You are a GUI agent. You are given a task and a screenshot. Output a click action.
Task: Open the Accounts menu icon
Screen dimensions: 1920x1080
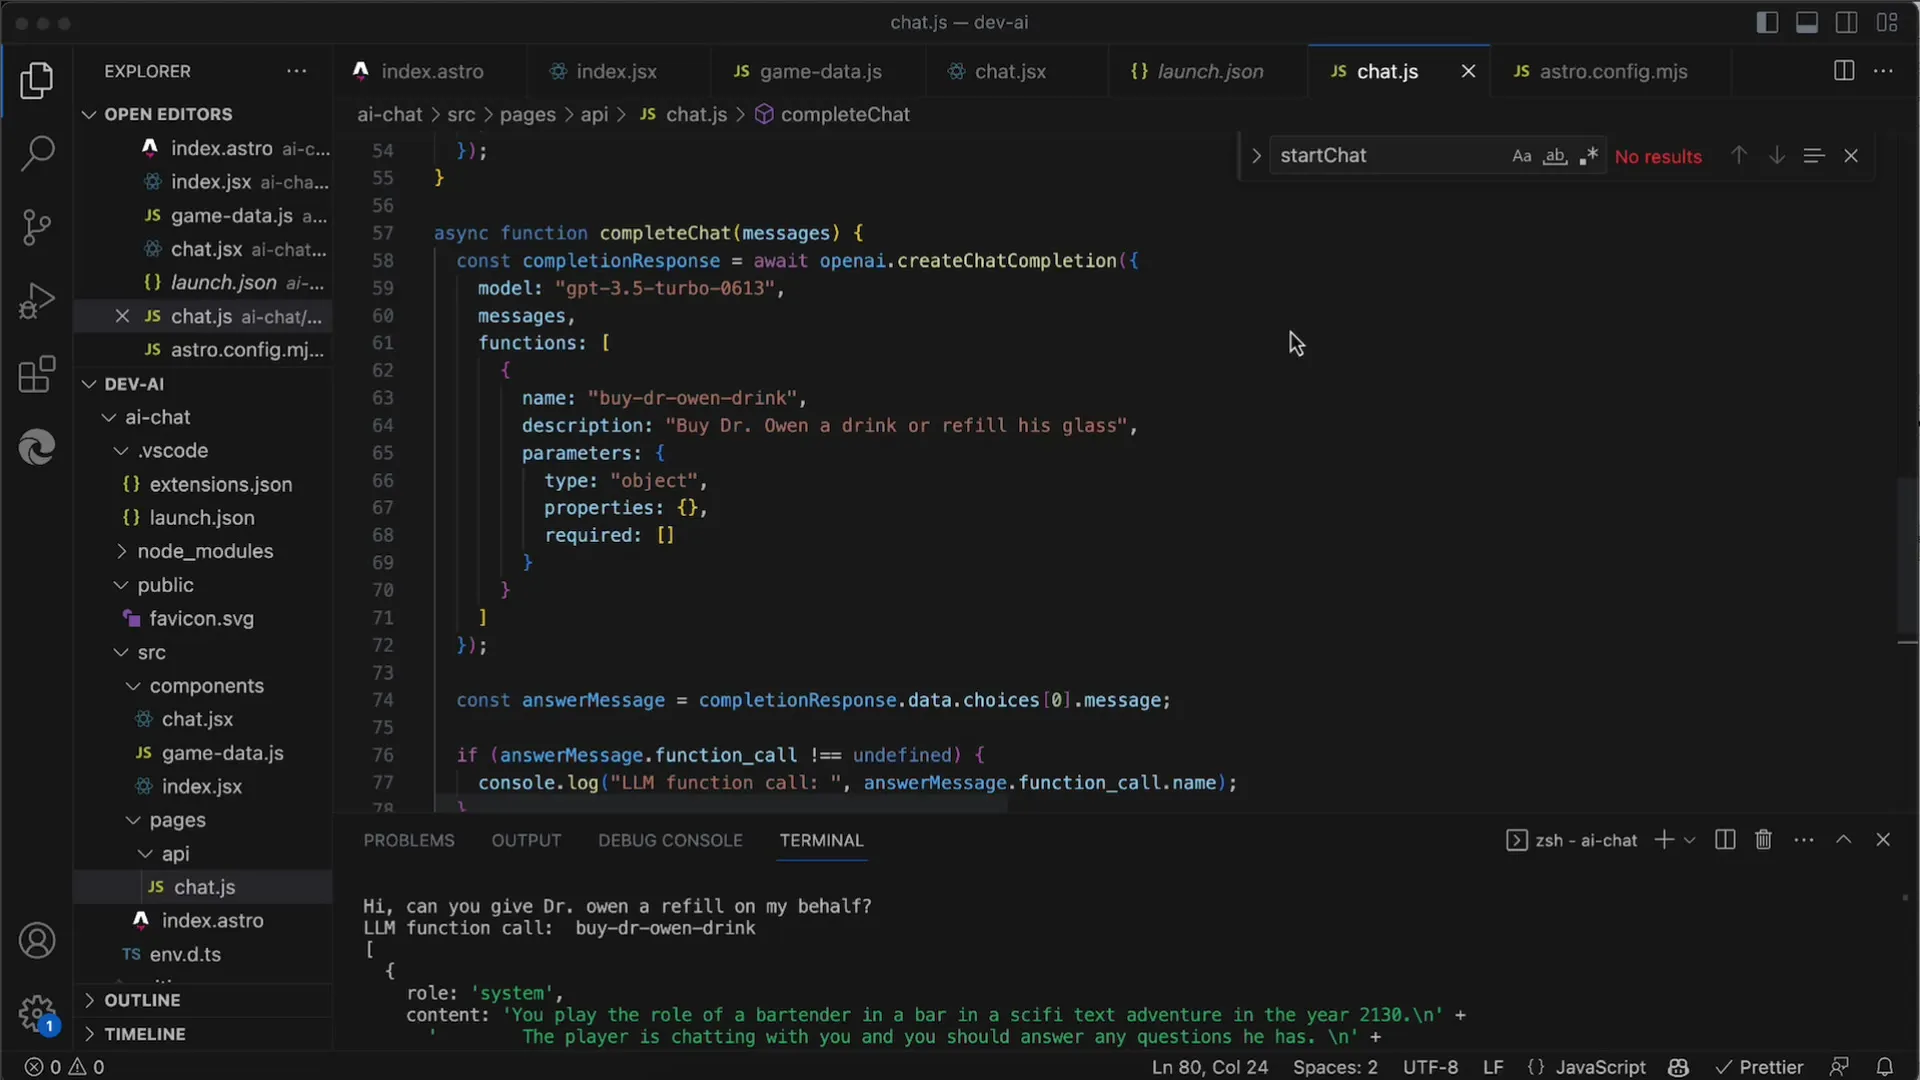[x=37, y=941]
